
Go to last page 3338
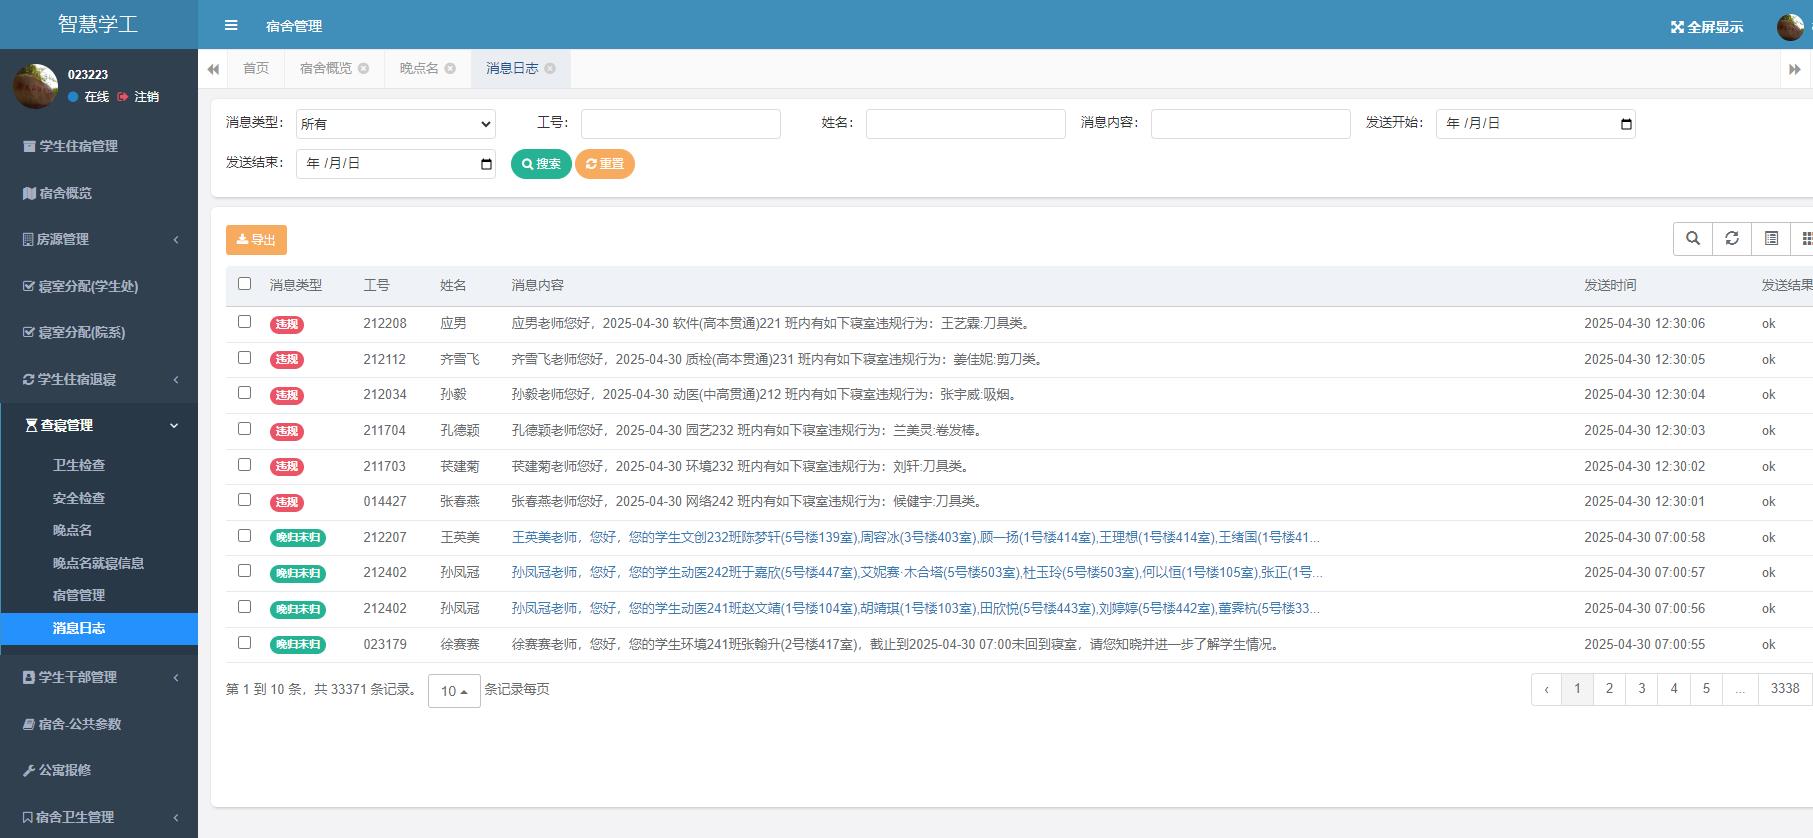coord(1785,689)
